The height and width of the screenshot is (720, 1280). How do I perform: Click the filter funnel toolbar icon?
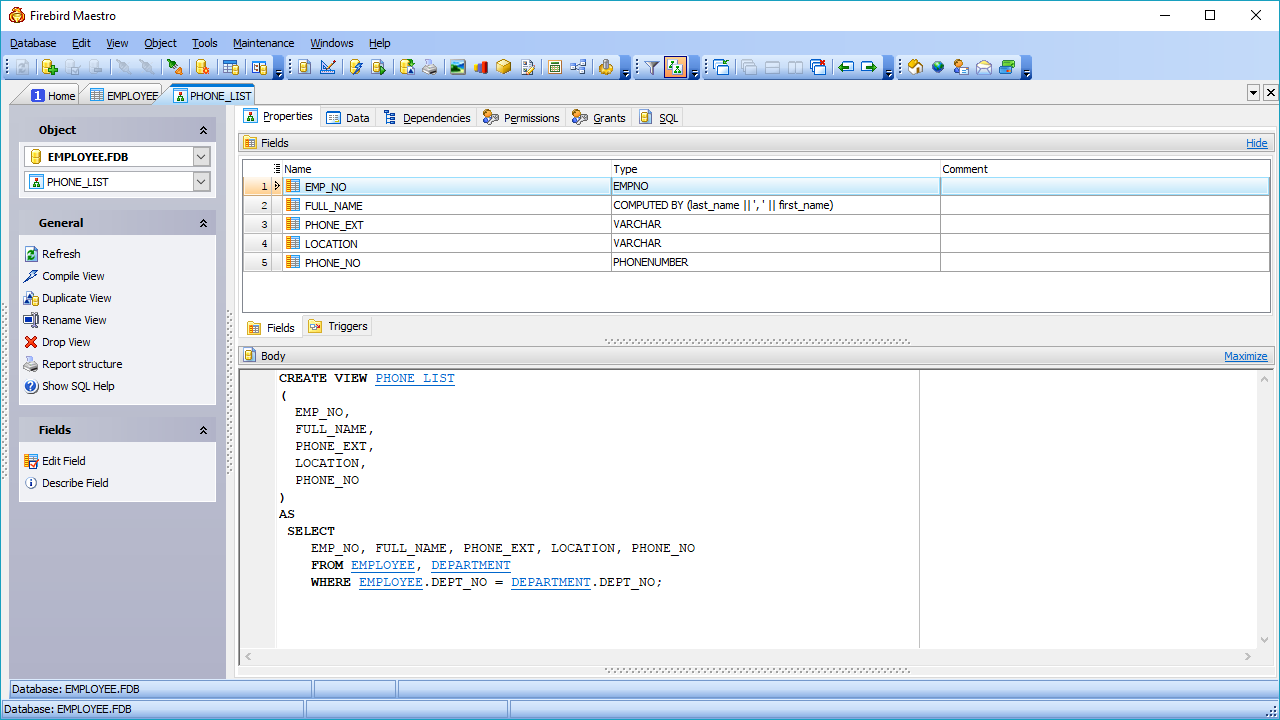click(x=651, y=67)
